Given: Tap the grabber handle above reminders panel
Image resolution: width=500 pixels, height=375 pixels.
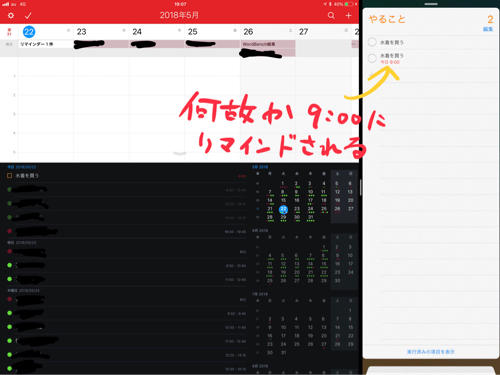Looking at the screenshot, I should 431,4.
